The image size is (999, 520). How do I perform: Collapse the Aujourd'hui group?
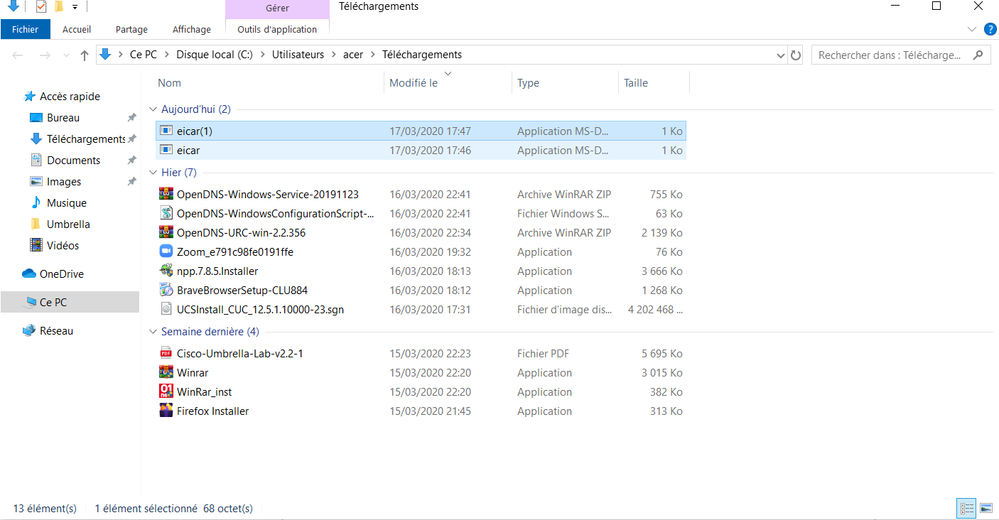tap(153, 110)
